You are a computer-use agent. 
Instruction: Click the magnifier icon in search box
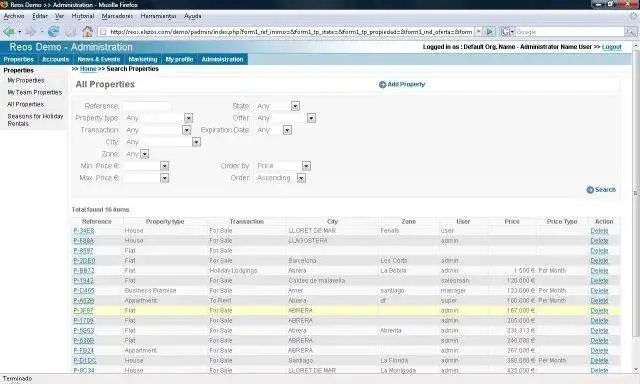(x=631, y=31)
